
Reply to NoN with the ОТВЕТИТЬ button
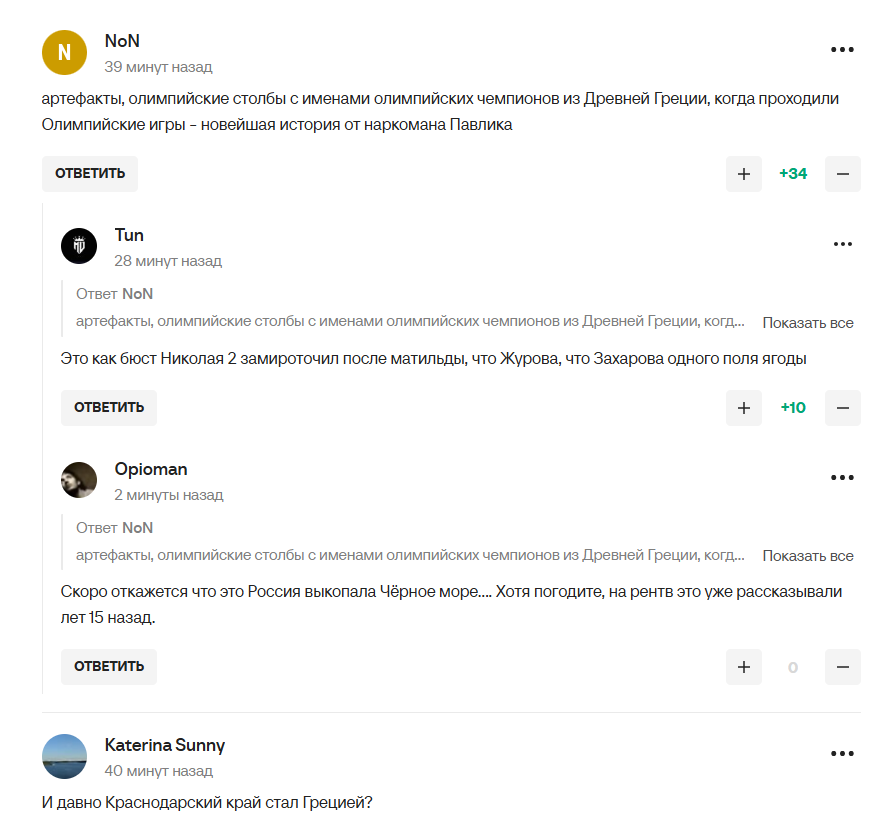89,173
